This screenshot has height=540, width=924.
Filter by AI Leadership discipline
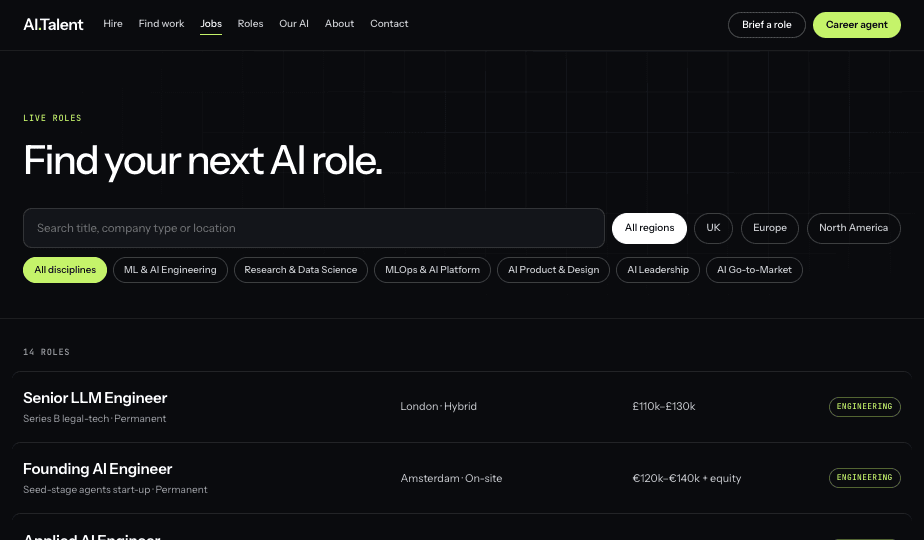pos(658,270)
